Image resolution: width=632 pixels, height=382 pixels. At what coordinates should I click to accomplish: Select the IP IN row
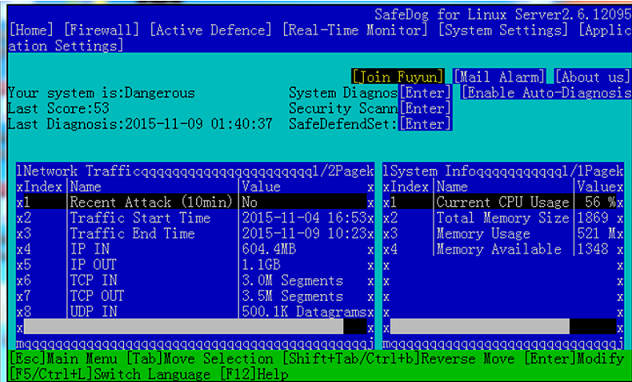tap(195, 249)
